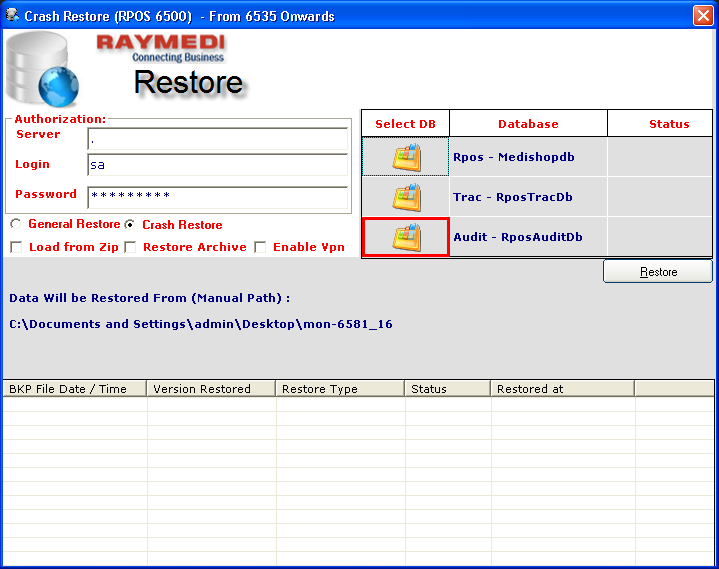
Task: Enable the Load from Zip checkbox
Action: 17,247
